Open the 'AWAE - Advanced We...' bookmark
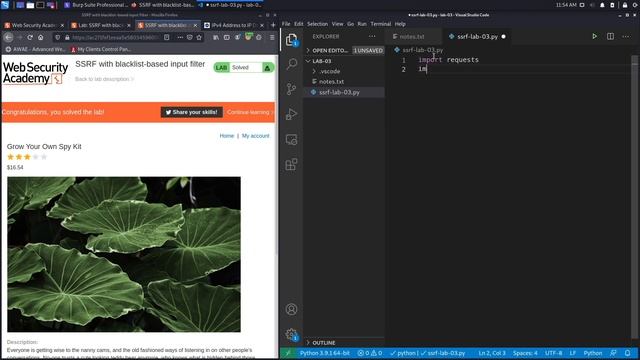 pos(35,49)
